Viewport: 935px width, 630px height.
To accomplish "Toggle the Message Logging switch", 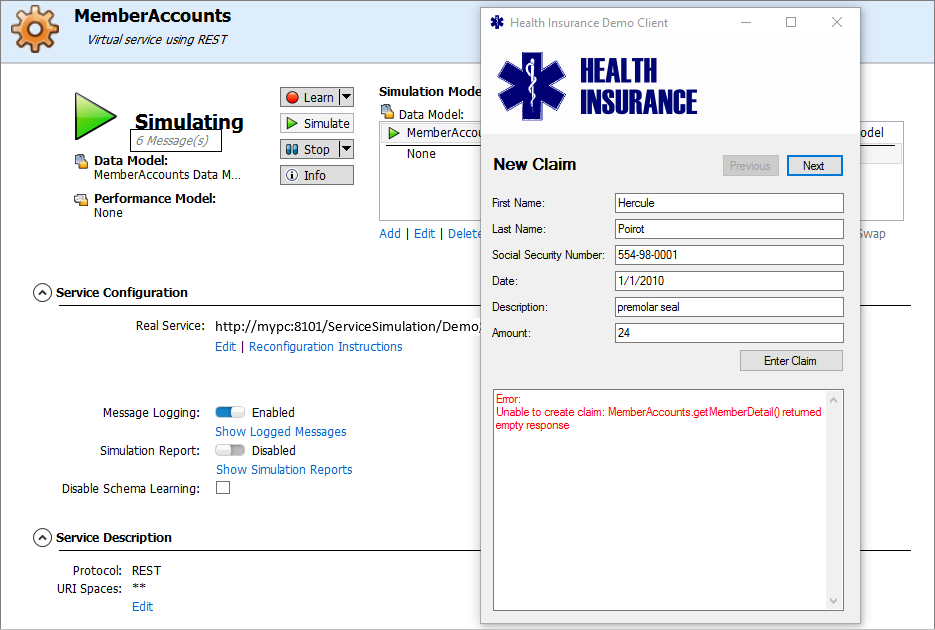I will (230, 412).
